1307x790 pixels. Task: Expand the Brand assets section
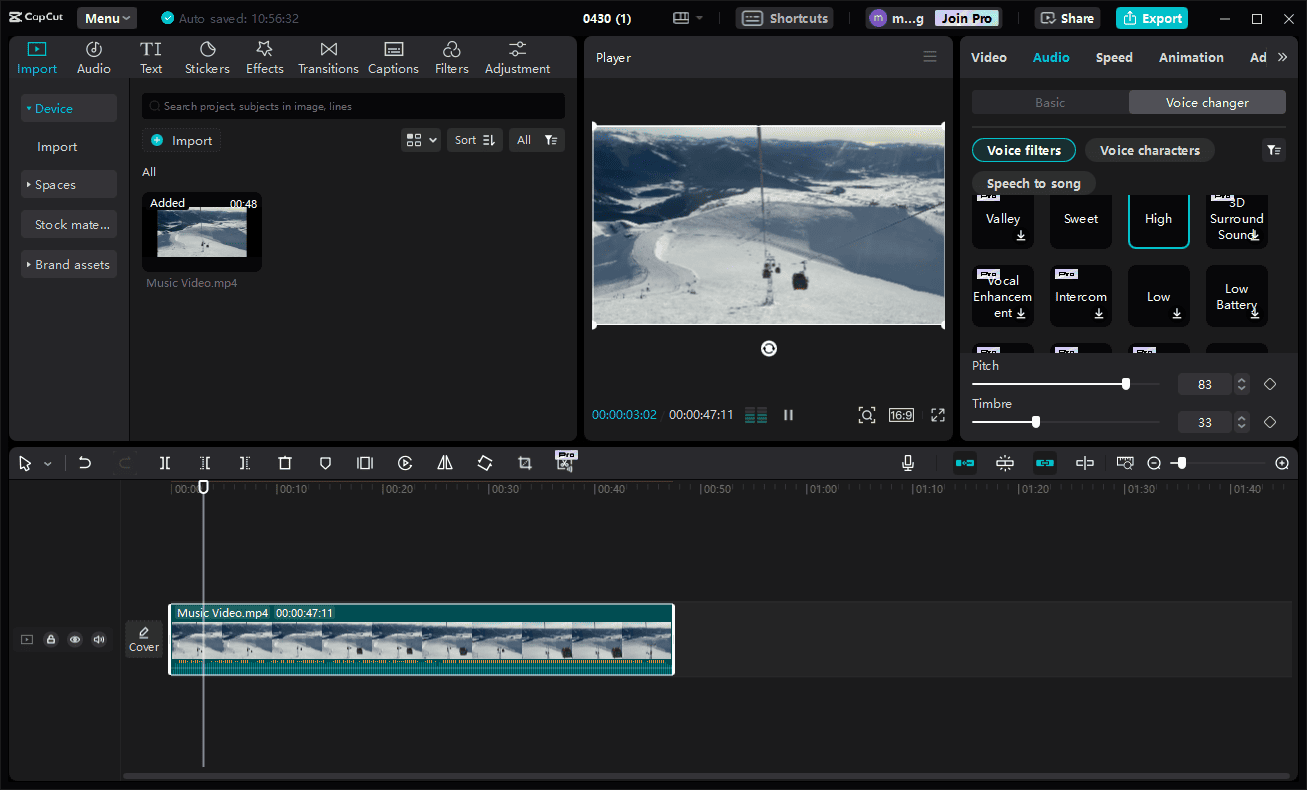click(69, 264)
